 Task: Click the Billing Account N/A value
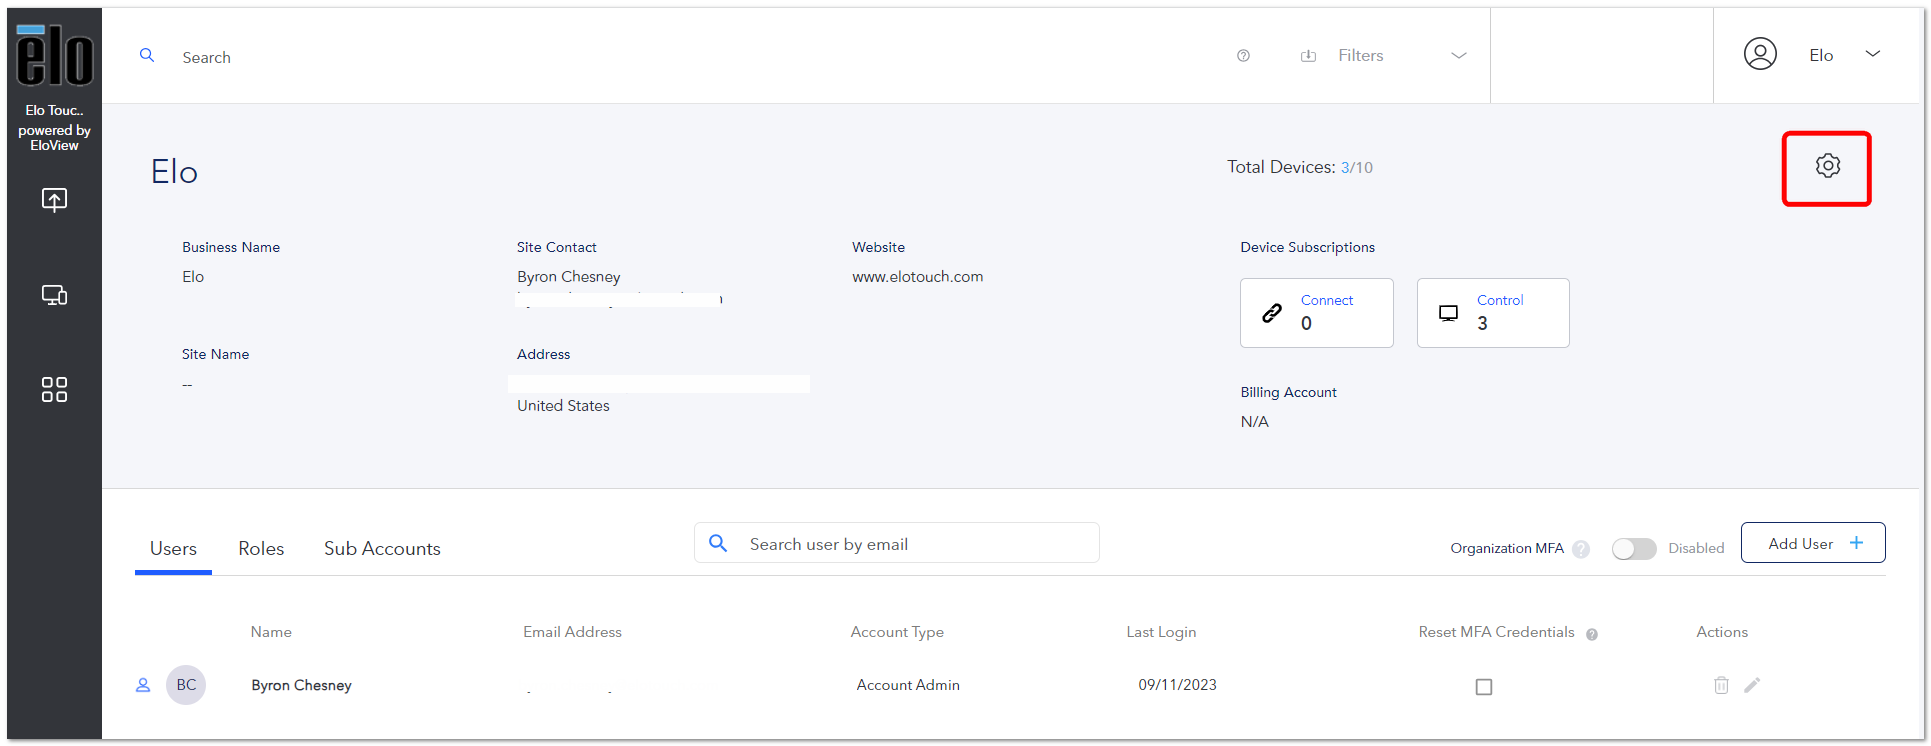tap(1254, 422)
